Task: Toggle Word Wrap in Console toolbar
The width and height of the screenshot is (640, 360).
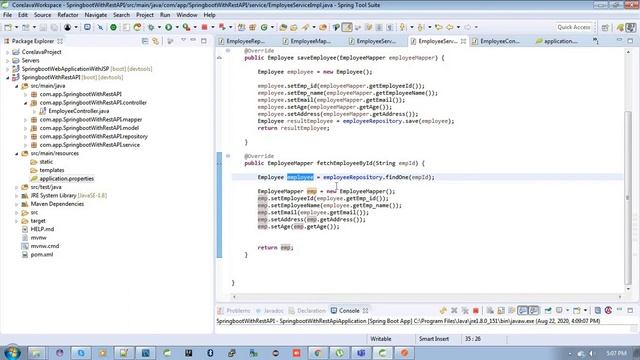Action: [x=512, y=311]
